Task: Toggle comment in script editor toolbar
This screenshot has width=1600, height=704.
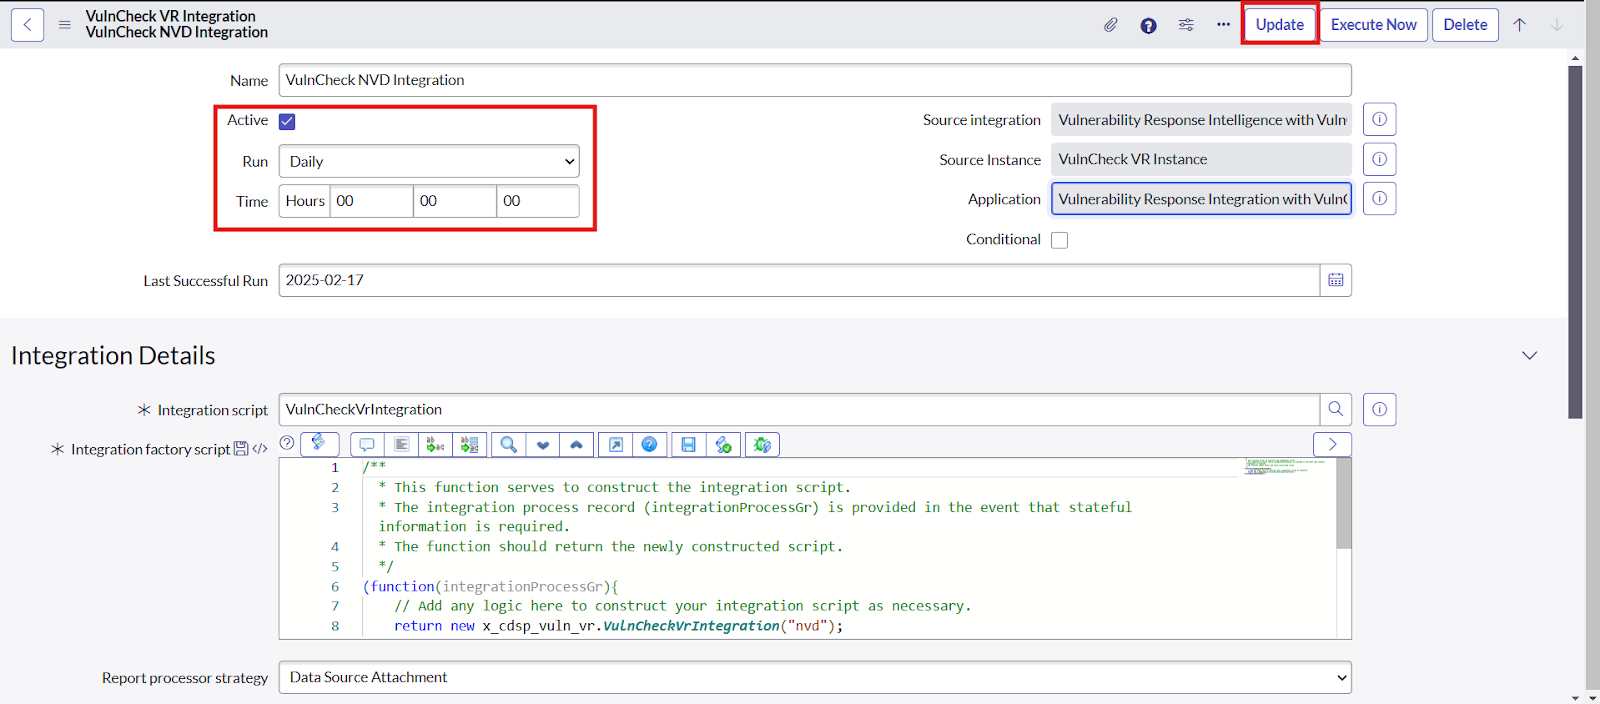Action: pyautogui.click(x=367, y=444)
